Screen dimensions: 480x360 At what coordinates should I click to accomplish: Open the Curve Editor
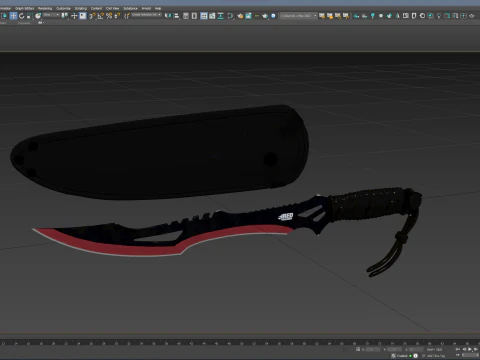tap(212, 16)
